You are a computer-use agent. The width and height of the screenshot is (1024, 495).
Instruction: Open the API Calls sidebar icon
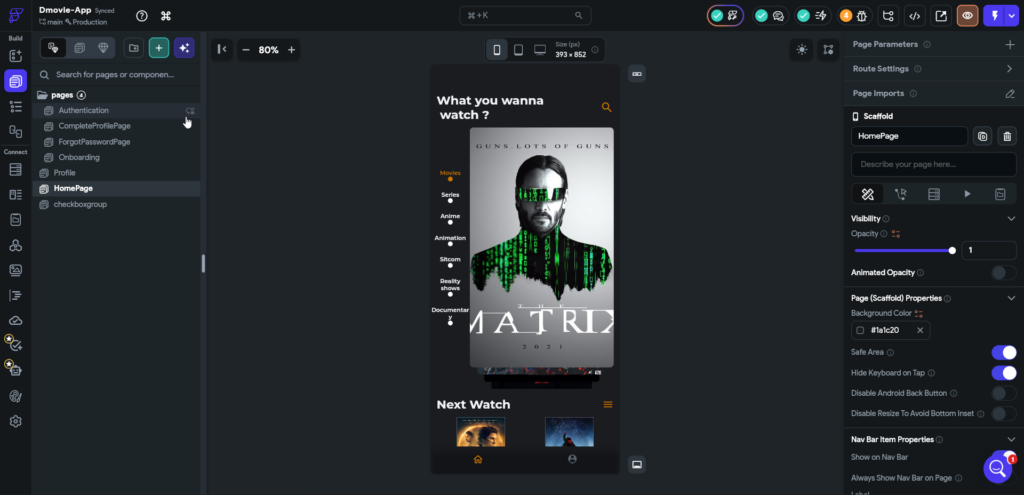point(16,246)
